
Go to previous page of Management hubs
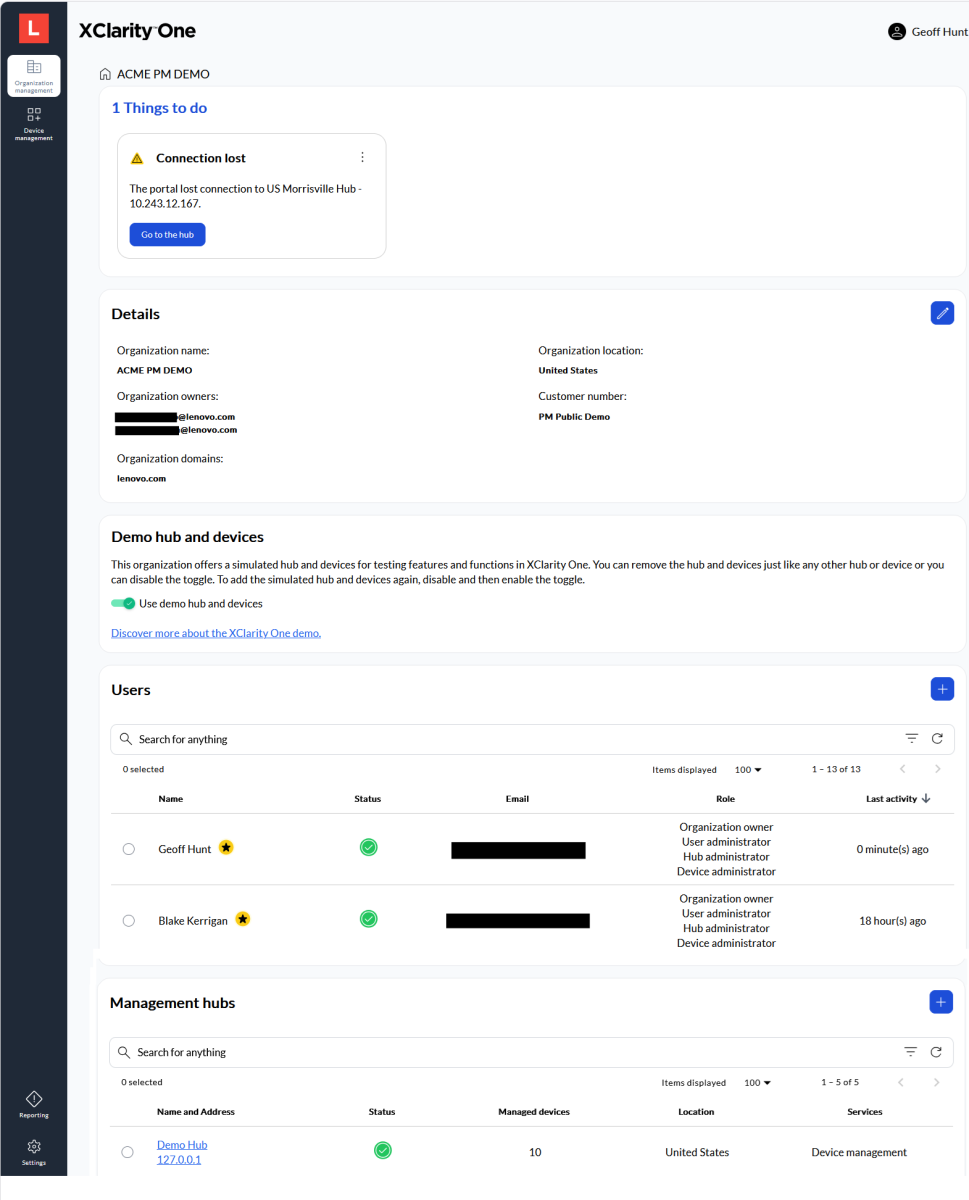(x=901, y=1082)
